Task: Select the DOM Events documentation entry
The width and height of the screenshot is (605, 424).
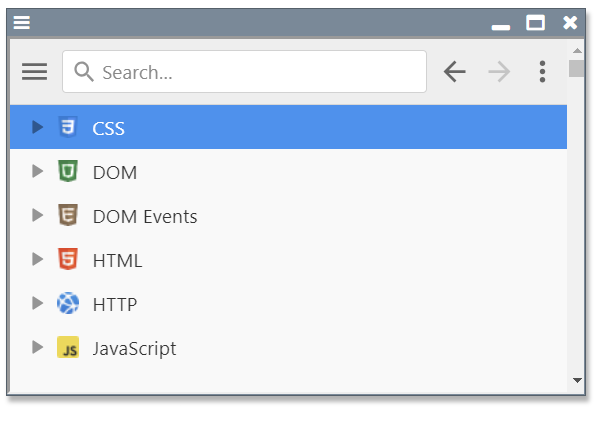Action: point(145,216)
